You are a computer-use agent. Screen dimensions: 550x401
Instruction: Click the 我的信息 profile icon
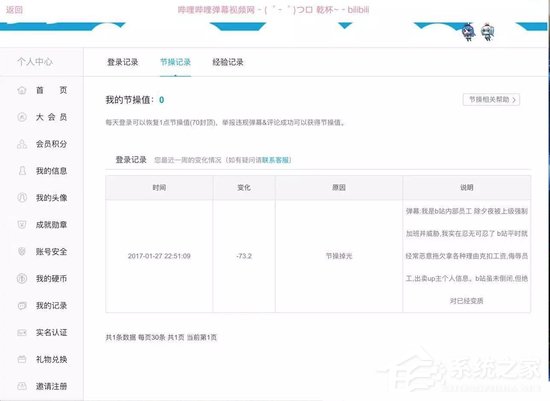tap(22, 171)
